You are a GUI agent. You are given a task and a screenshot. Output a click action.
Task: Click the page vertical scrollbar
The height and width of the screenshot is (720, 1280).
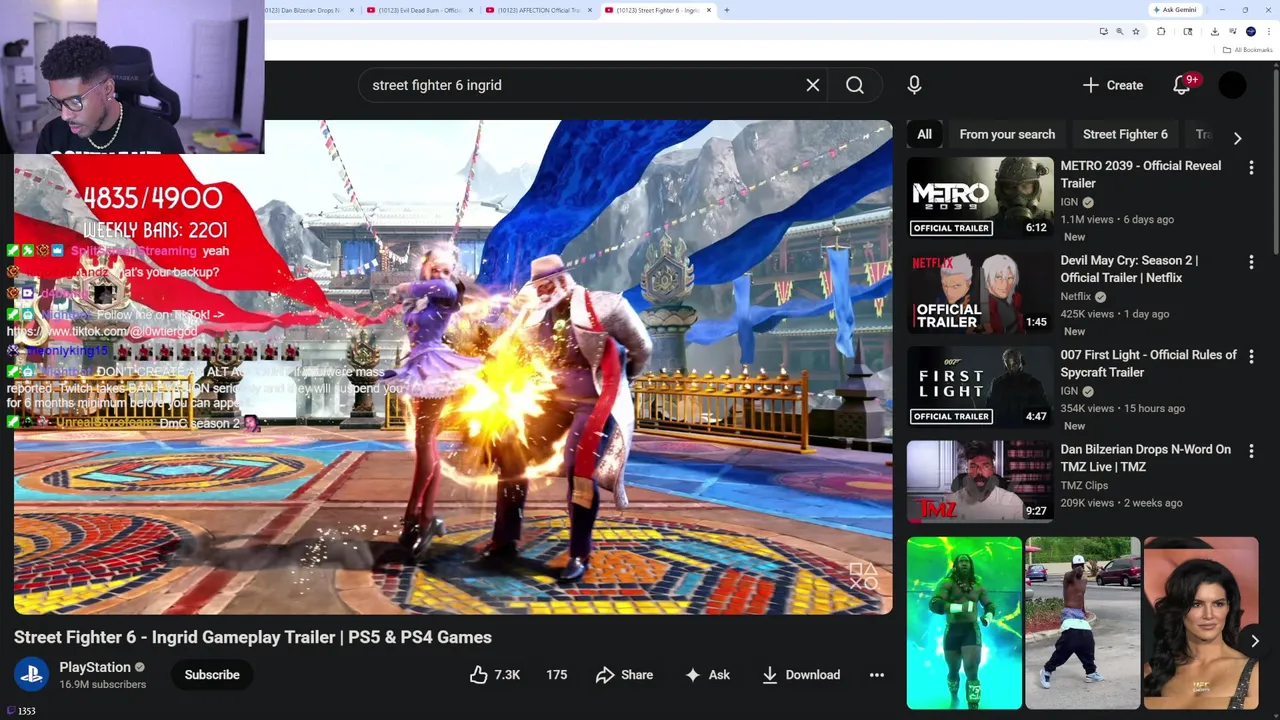[x=1276, y=160]
